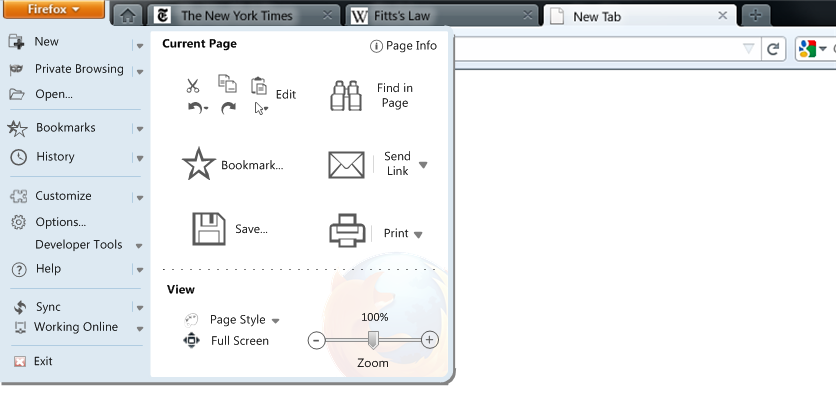Screen dimensions: 836x414
Task: Expand the Working Online submenu arrow
Action: (x=140, y=329)
